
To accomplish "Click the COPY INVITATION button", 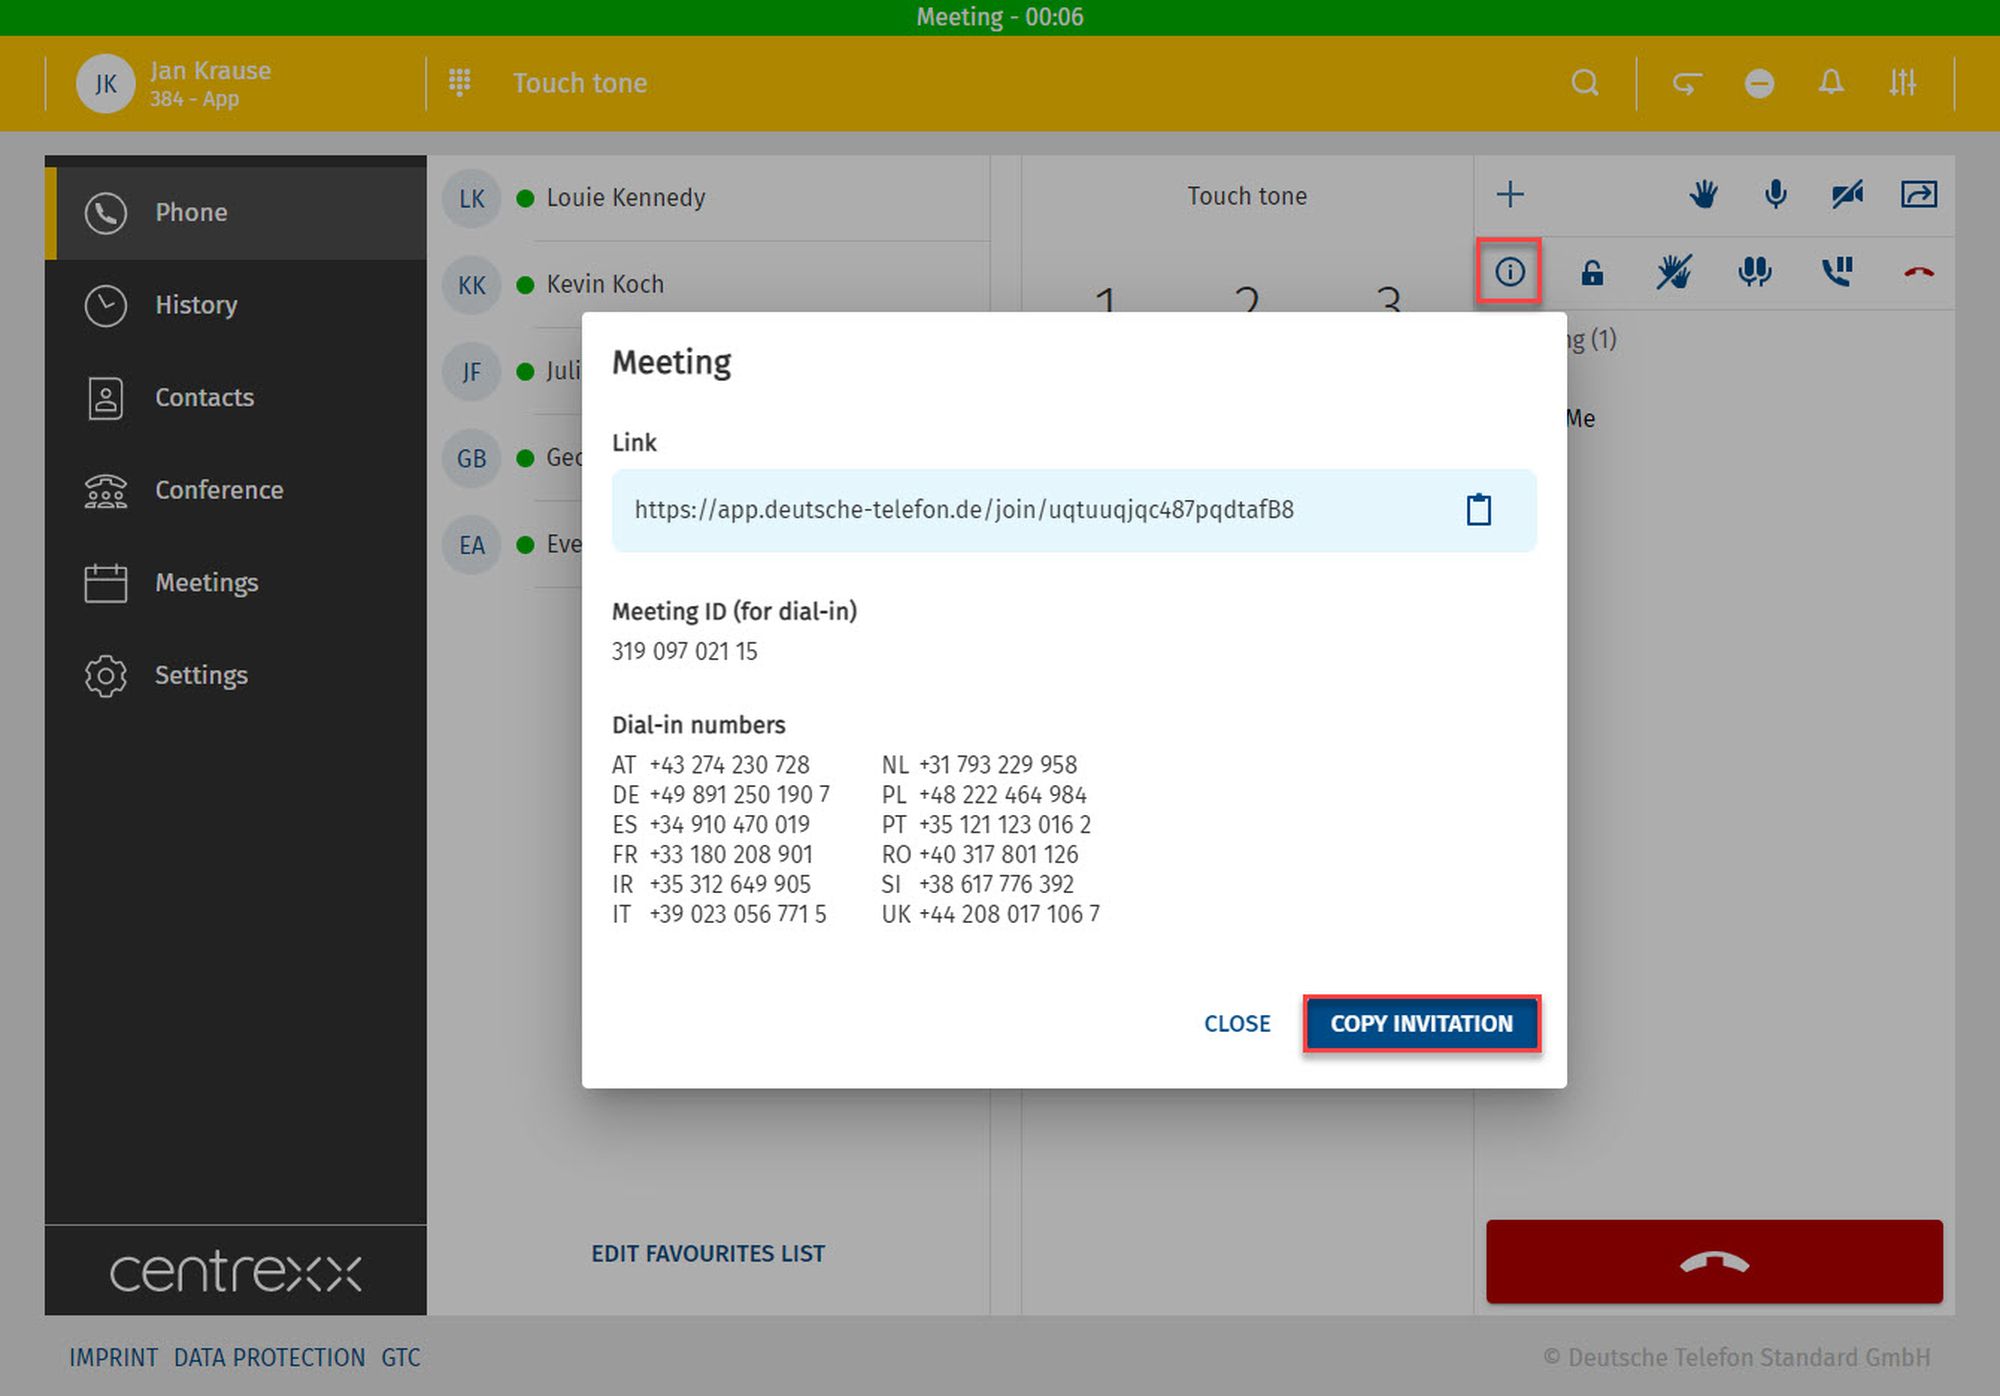I will pos(1421,1023).
